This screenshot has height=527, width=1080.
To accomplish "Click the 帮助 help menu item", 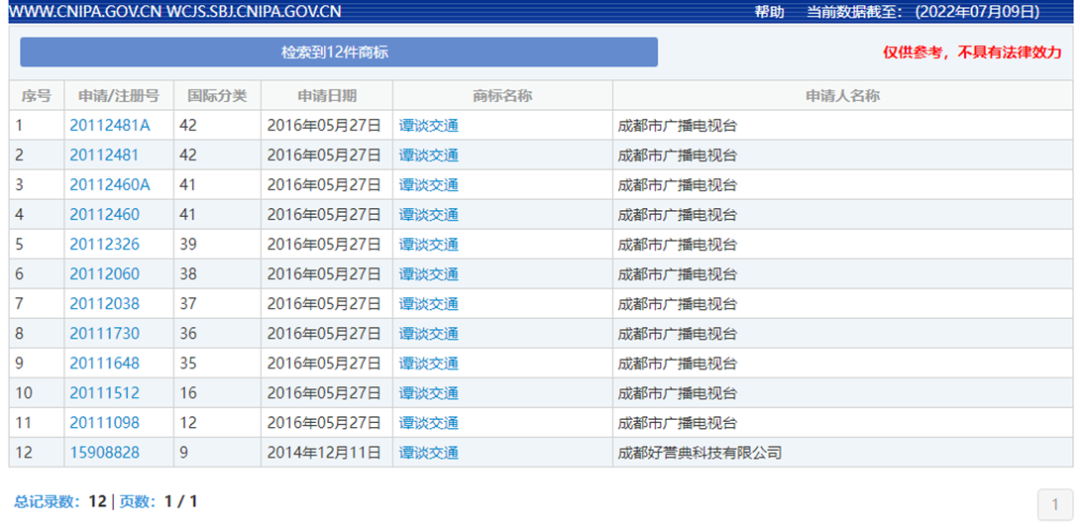I will pyautogui.click(x=769, y=12).
